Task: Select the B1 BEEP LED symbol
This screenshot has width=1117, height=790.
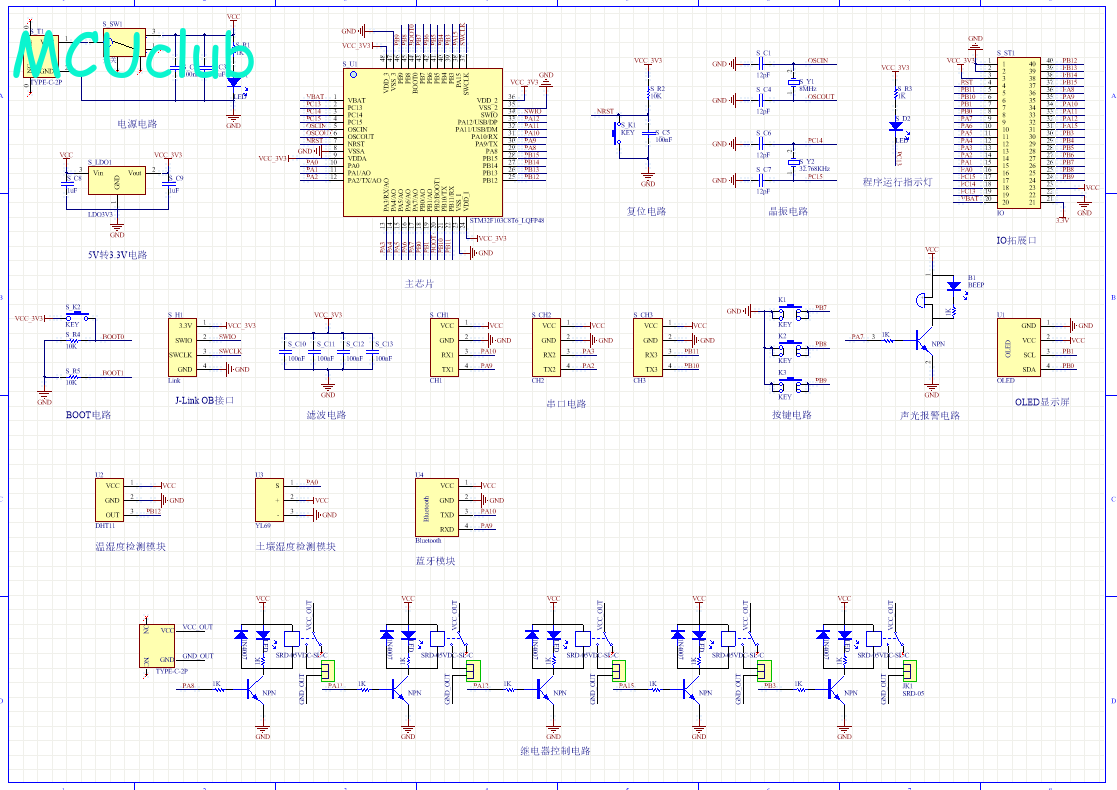Action: pos(954,286)
